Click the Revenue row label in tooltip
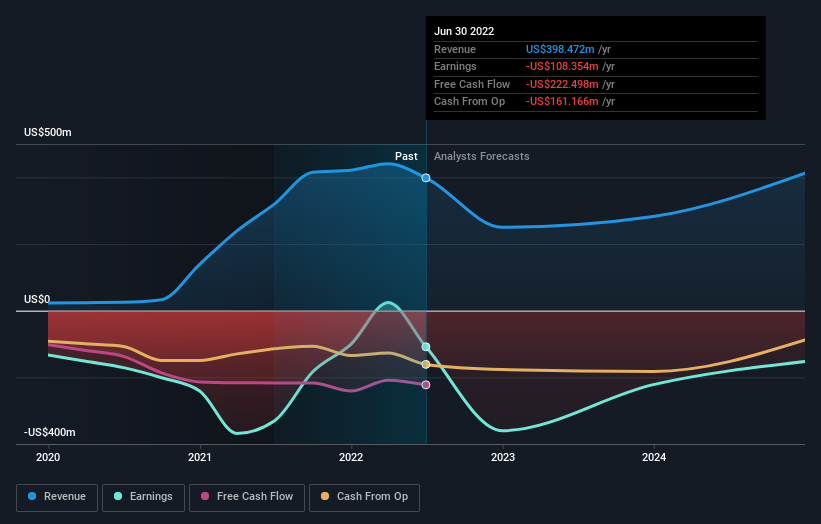This screenshot has width=821, height=524. (x=454, y=49)
